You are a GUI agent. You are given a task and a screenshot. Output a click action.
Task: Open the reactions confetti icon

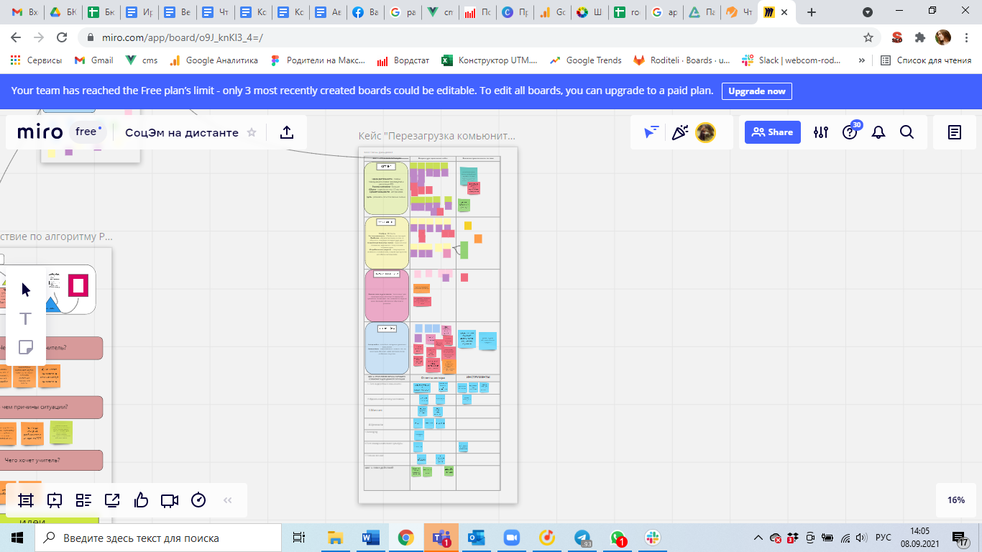click(x=680, y=132)
